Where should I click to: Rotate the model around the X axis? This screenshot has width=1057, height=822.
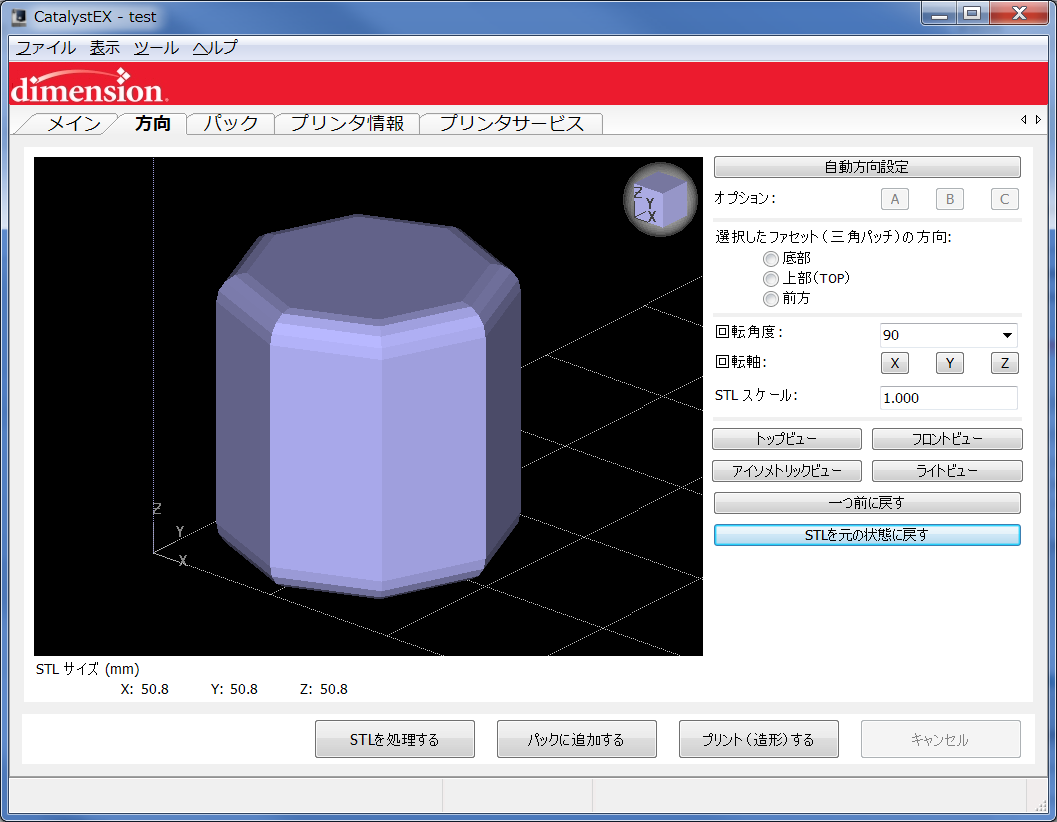pos(894,363)
